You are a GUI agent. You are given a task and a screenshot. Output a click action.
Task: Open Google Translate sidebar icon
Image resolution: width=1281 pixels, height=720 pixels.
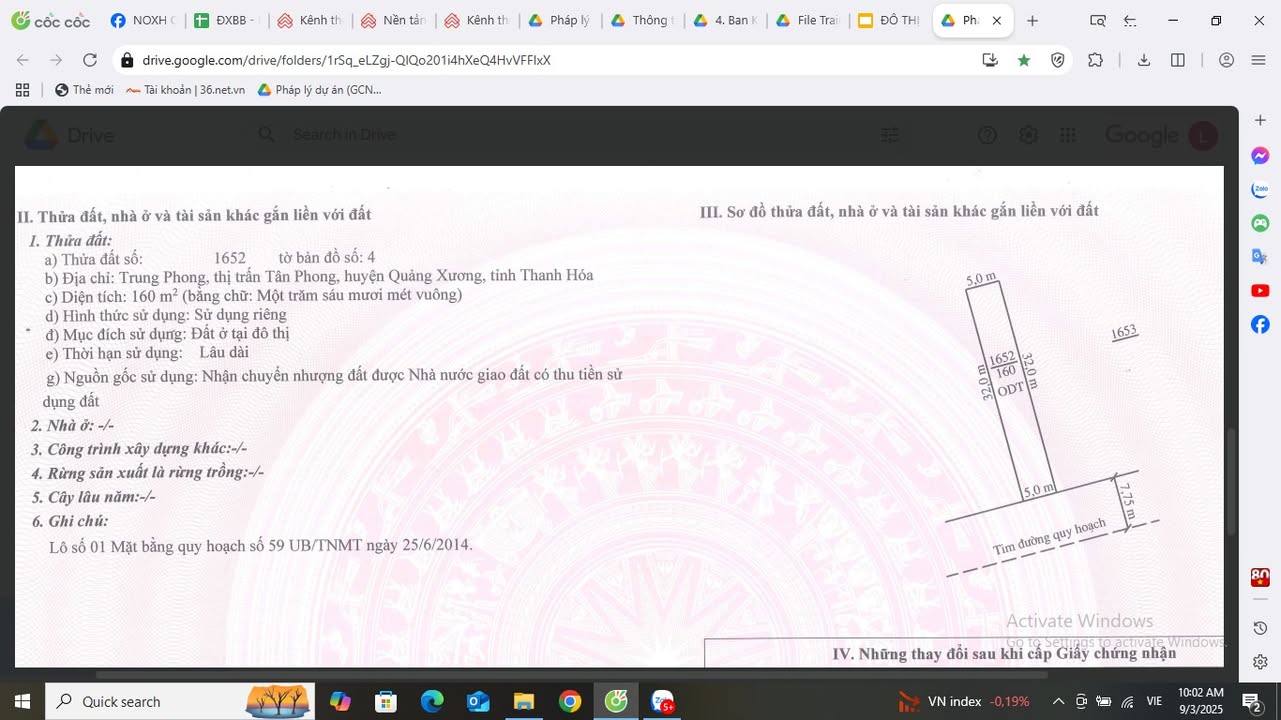(1260, 257)
